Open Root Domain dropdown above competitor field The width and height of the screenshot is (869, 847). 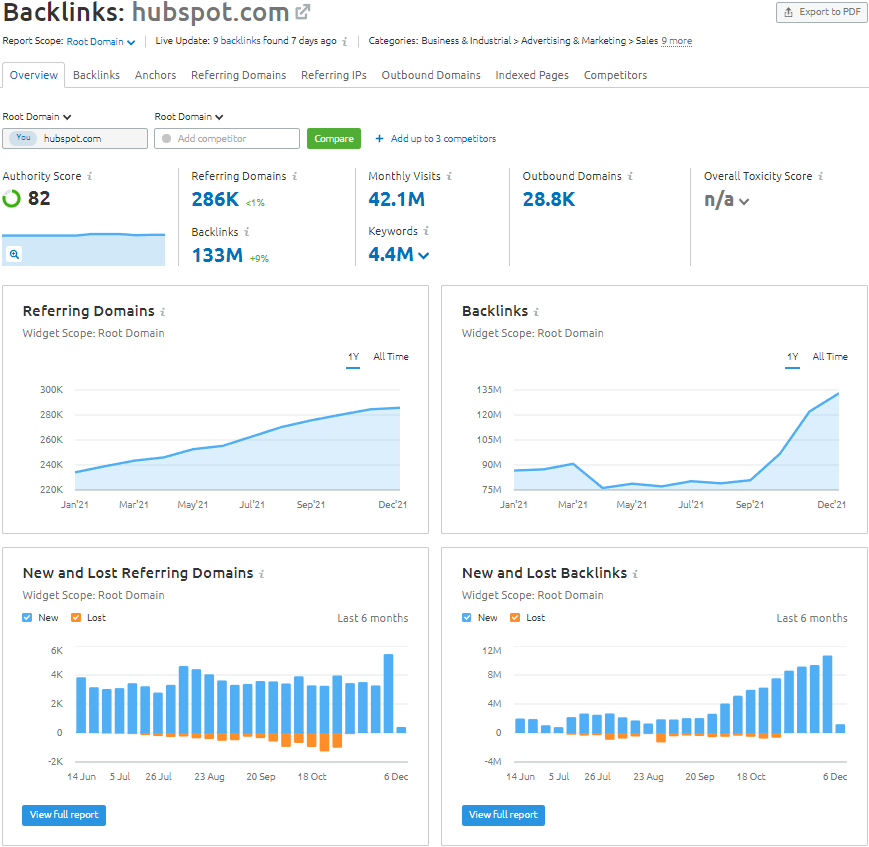pyautogui.click(x=188, y=117)
